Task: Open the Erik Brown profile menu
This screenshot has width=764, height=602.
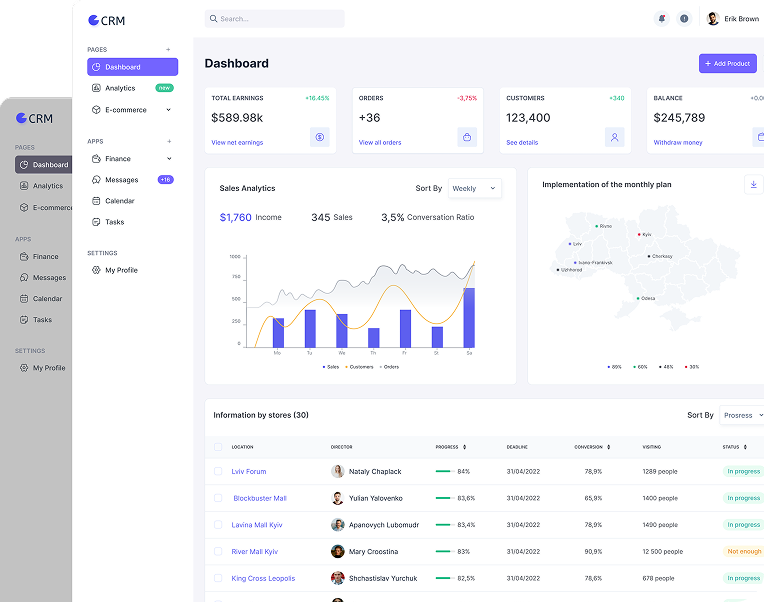Action: tap(732, 19)
